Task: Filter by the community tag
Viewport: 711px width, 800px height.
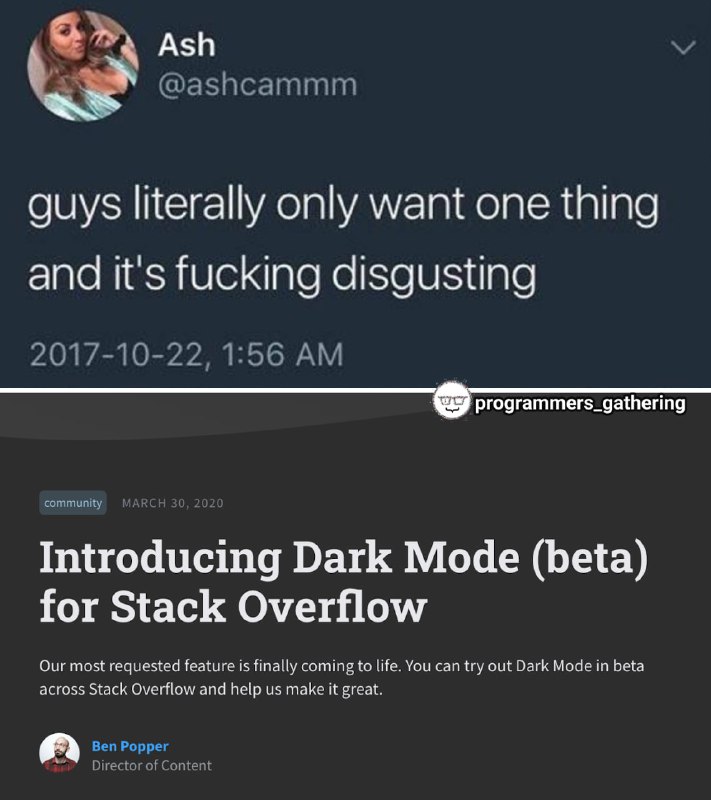Action: [73, 503]
